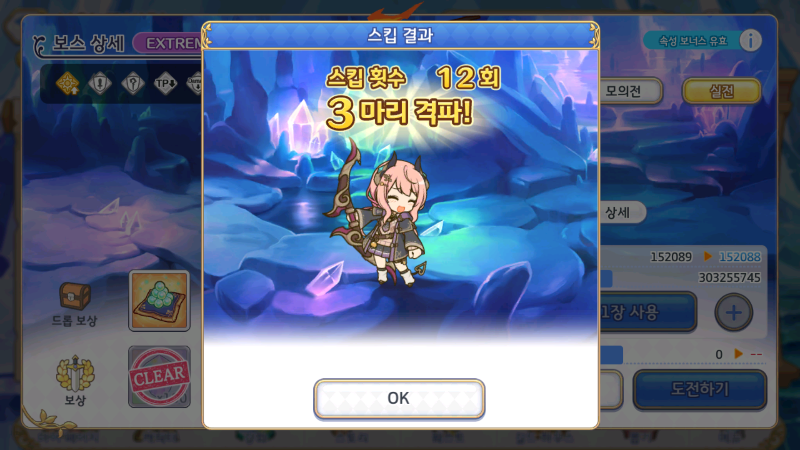Tap the exclamation mark status icon
Screen dimensions: 800x450
click(x=100, y=83)
